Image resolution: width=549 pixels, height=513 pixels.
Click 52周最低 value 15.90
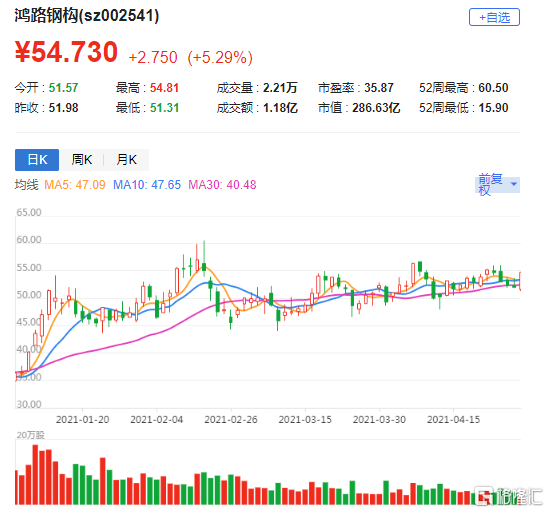pyautogui.click(x=493, y=108)
